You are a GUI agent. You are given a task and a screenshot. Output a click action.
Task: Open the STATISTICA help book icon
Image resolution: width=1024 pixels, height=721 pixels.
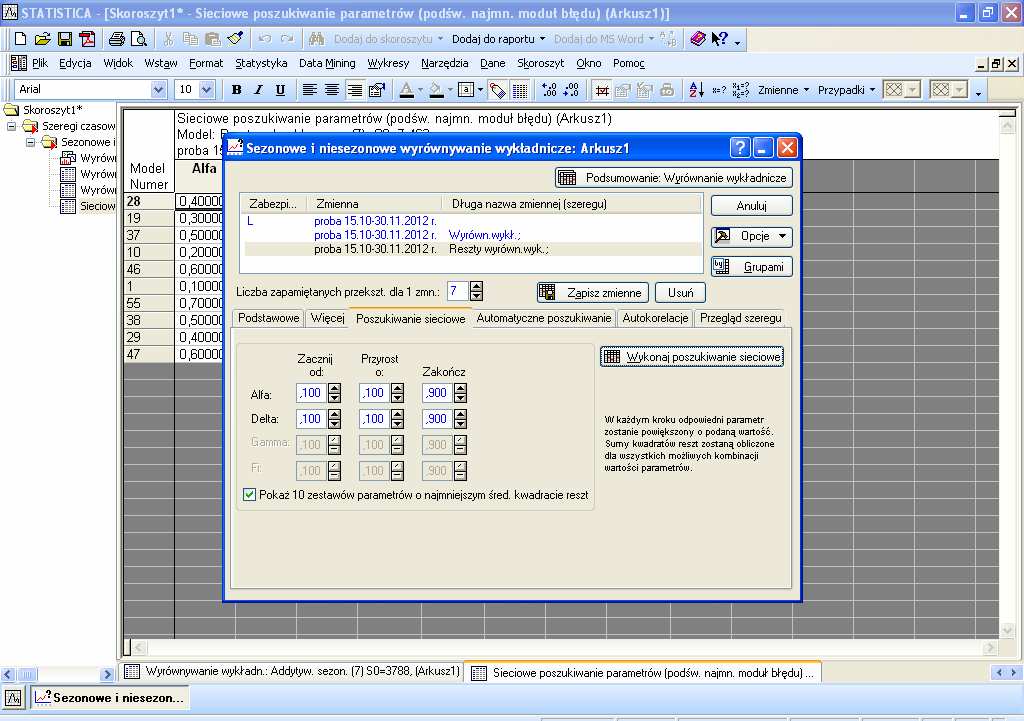click(x=697, y=39)
